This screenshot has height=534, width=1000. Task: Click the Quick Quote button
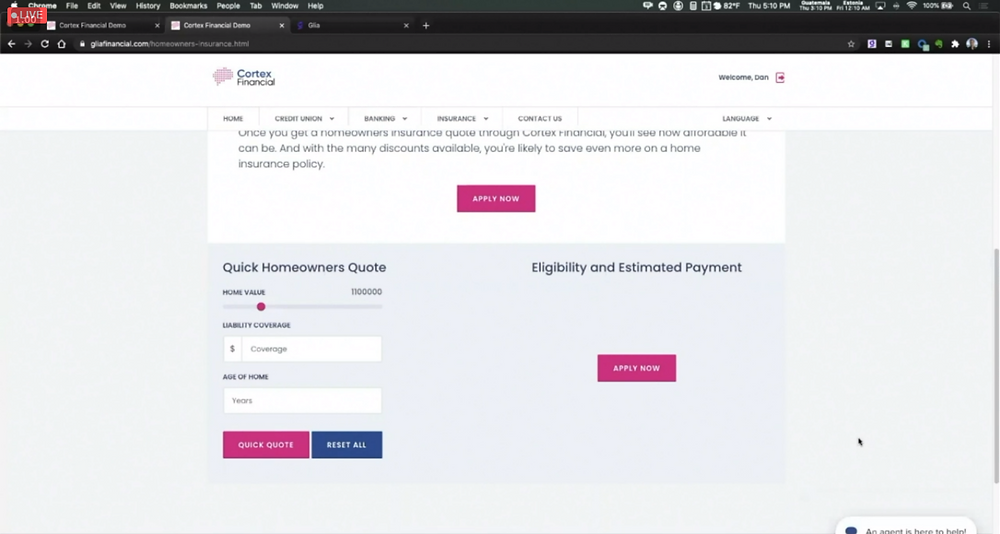266,445
